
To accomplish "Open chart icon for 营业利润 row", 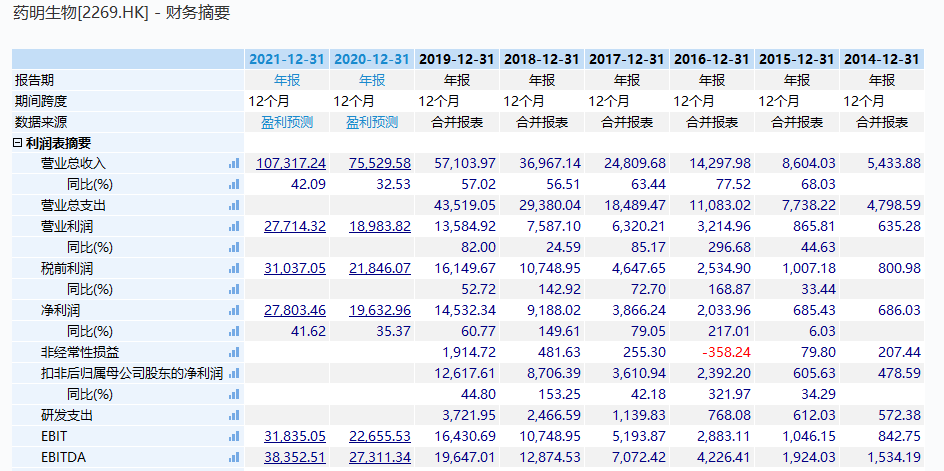I will click(234, 226).
